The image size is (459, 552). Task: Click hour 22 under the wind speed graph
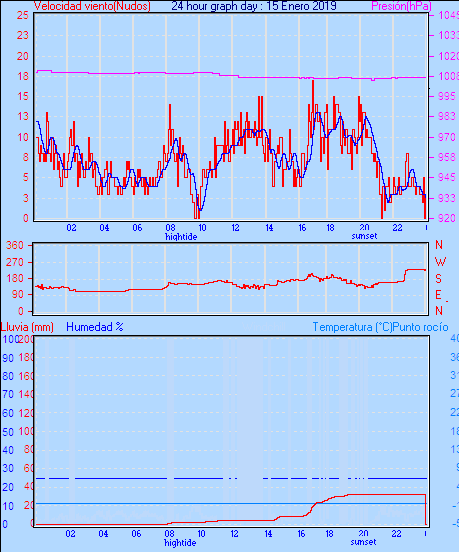click(397, 228)
